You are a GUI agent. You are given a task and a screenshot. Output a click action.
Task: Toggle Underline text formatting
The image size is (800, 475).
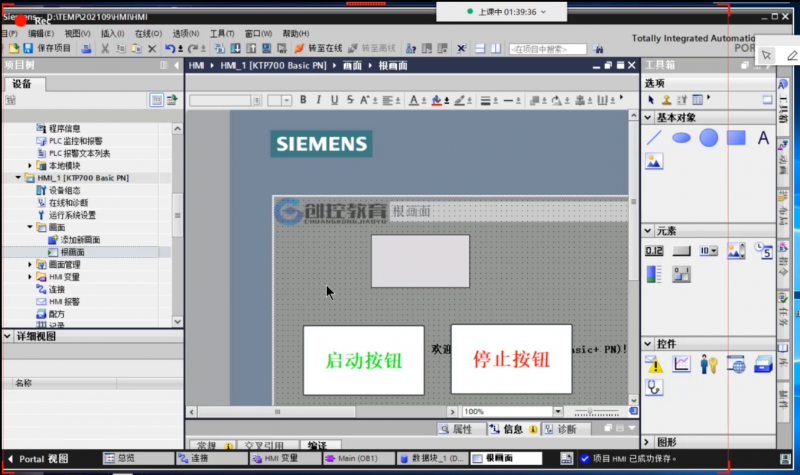(x=334, y=100)
